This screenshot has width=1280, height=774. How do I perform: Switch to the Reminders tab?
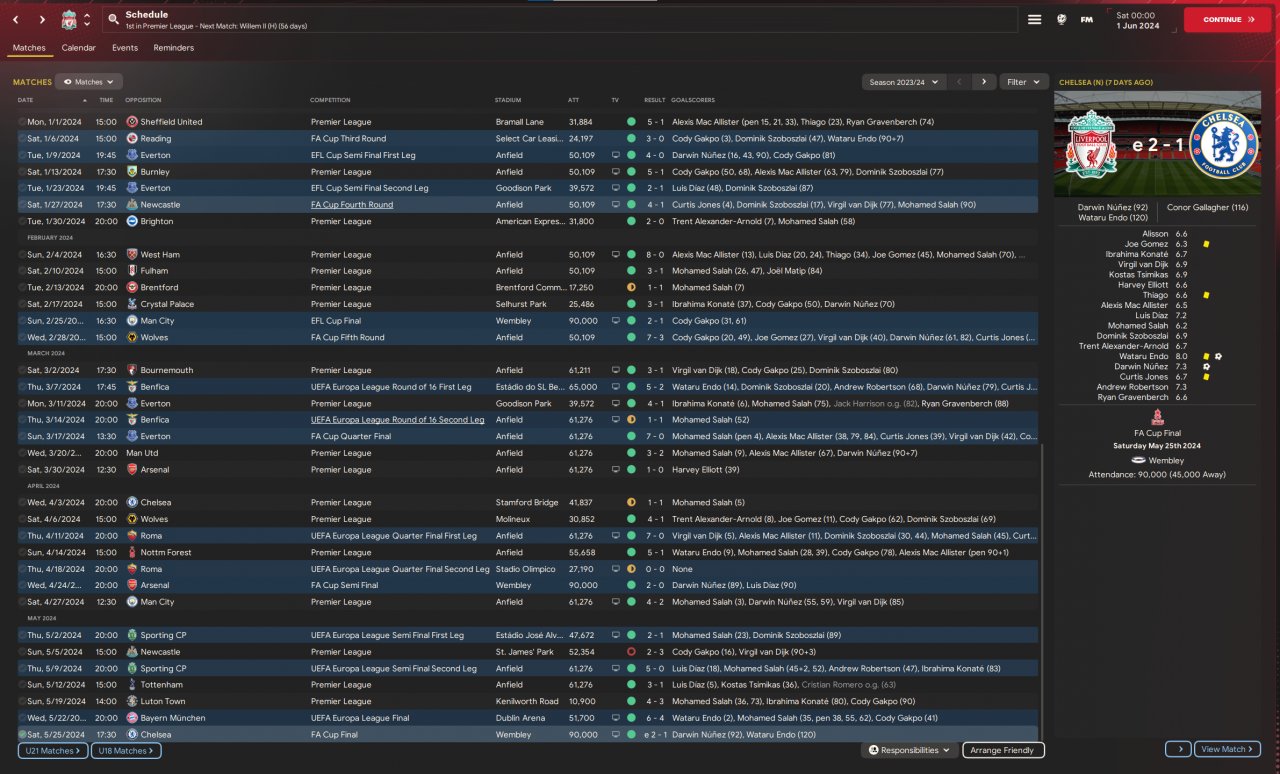(x=174, y=48)
